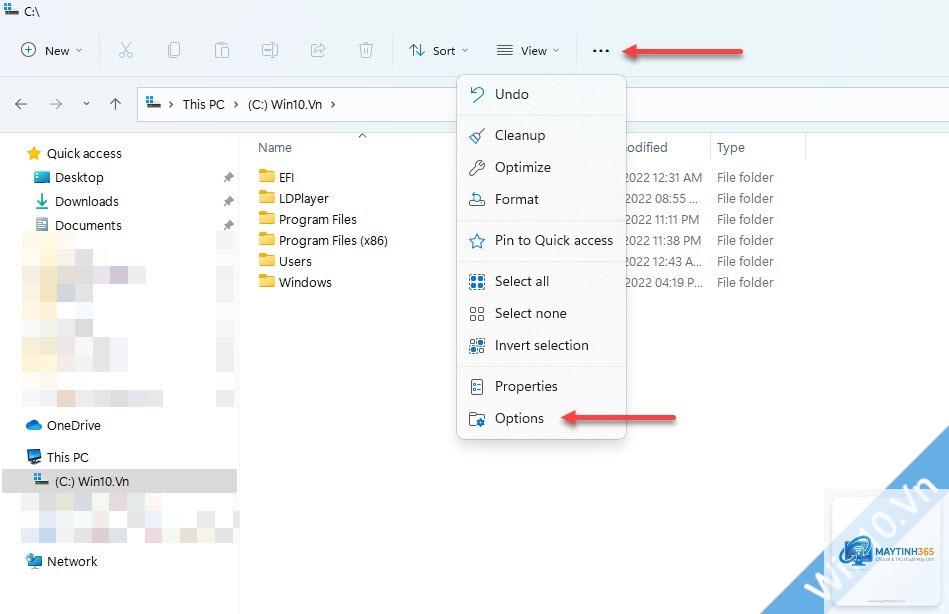Viewport: 949px width, 614px height.
Task: Click the Rename icon in toolbar
Action: pyautogui.click(x=269, y=50)
